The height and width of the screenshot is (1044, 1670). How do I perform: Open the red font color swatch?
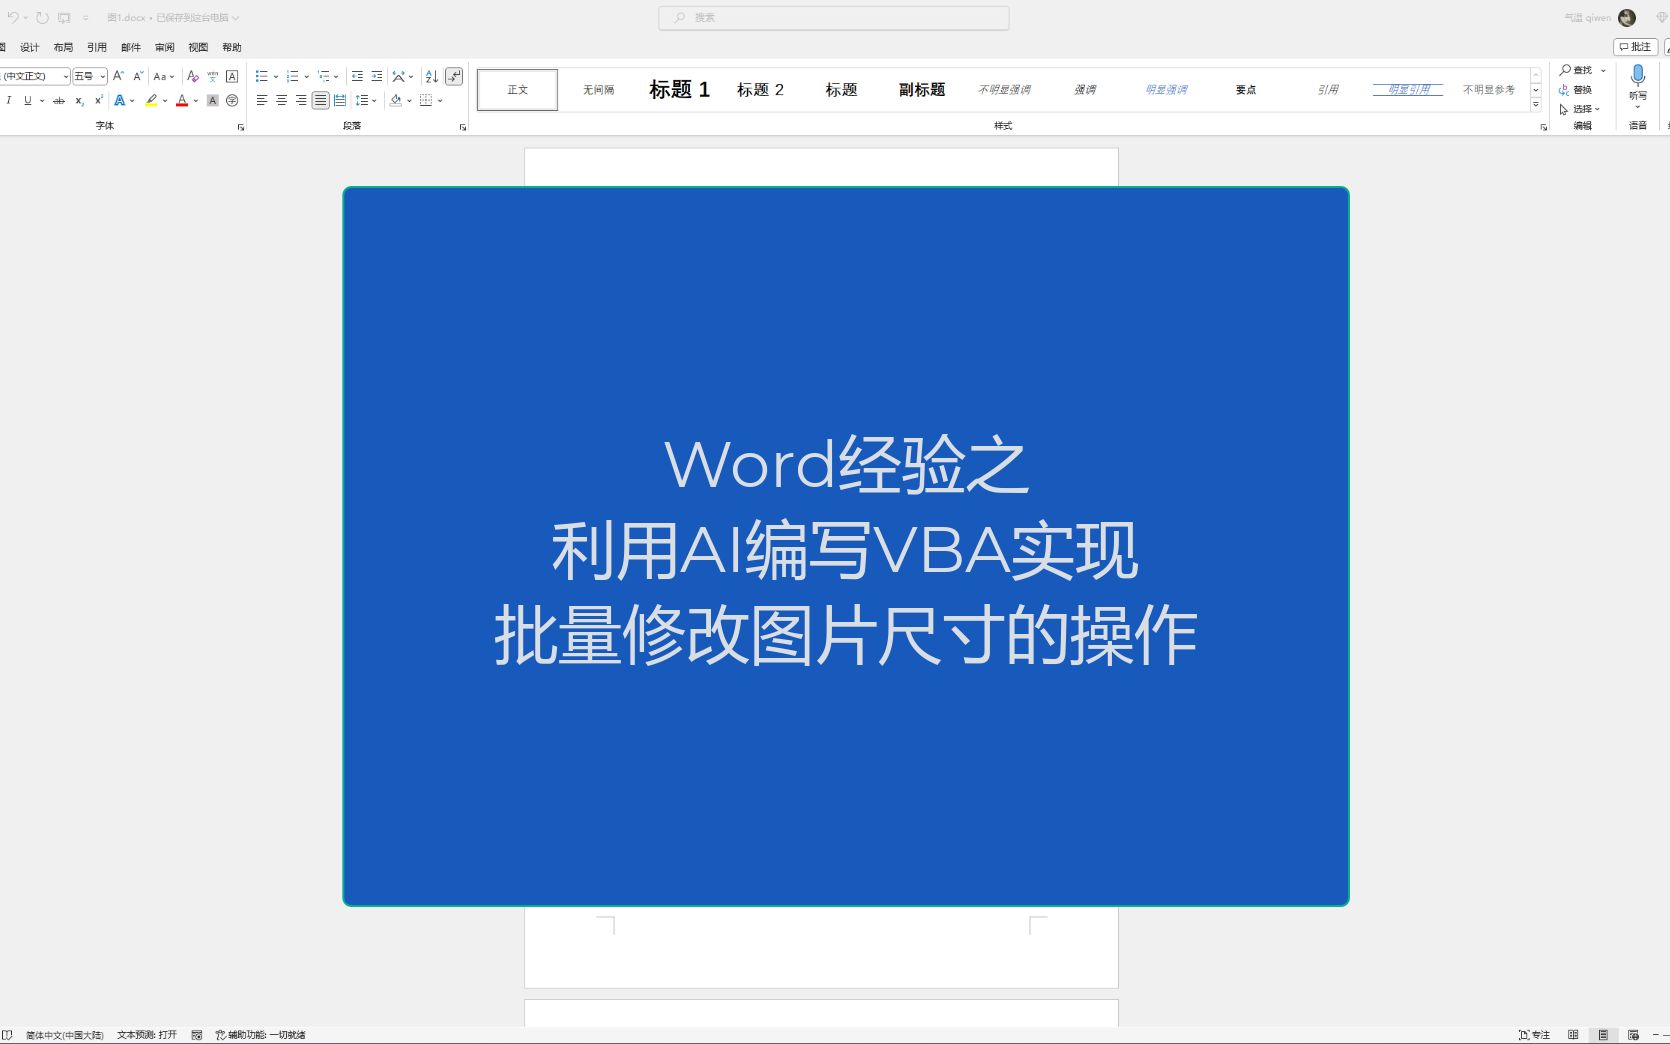182,101
